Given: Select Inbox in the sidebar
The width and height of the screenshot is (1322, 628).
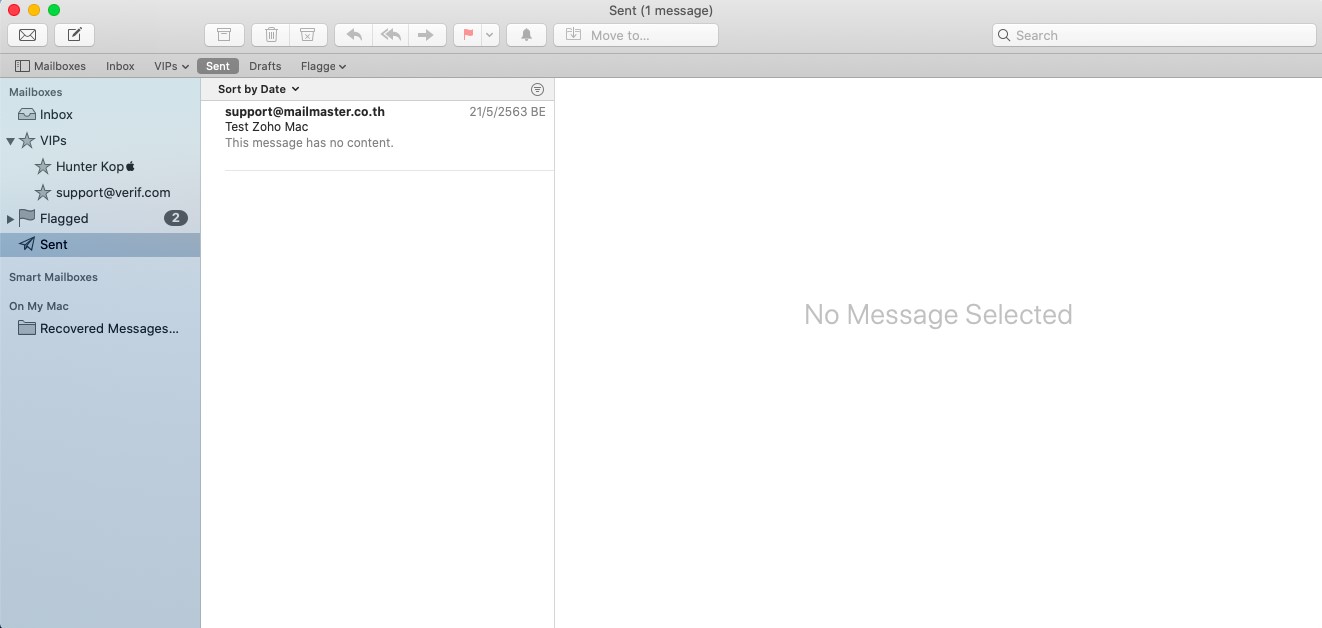Looking at the screenshot, I should pyautogui.click(x=100, y=114).
